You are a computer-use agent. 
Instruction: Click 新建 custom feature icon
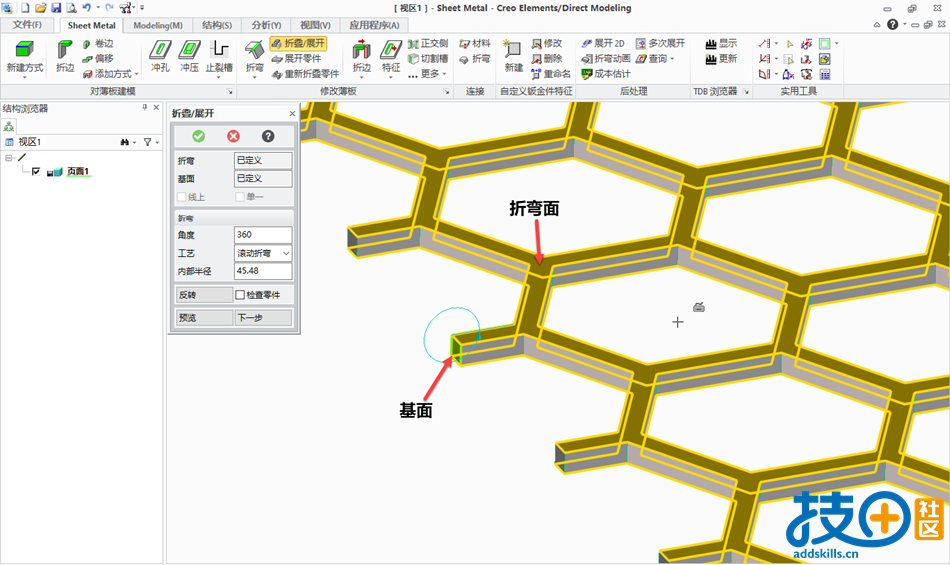coord(513,56)
